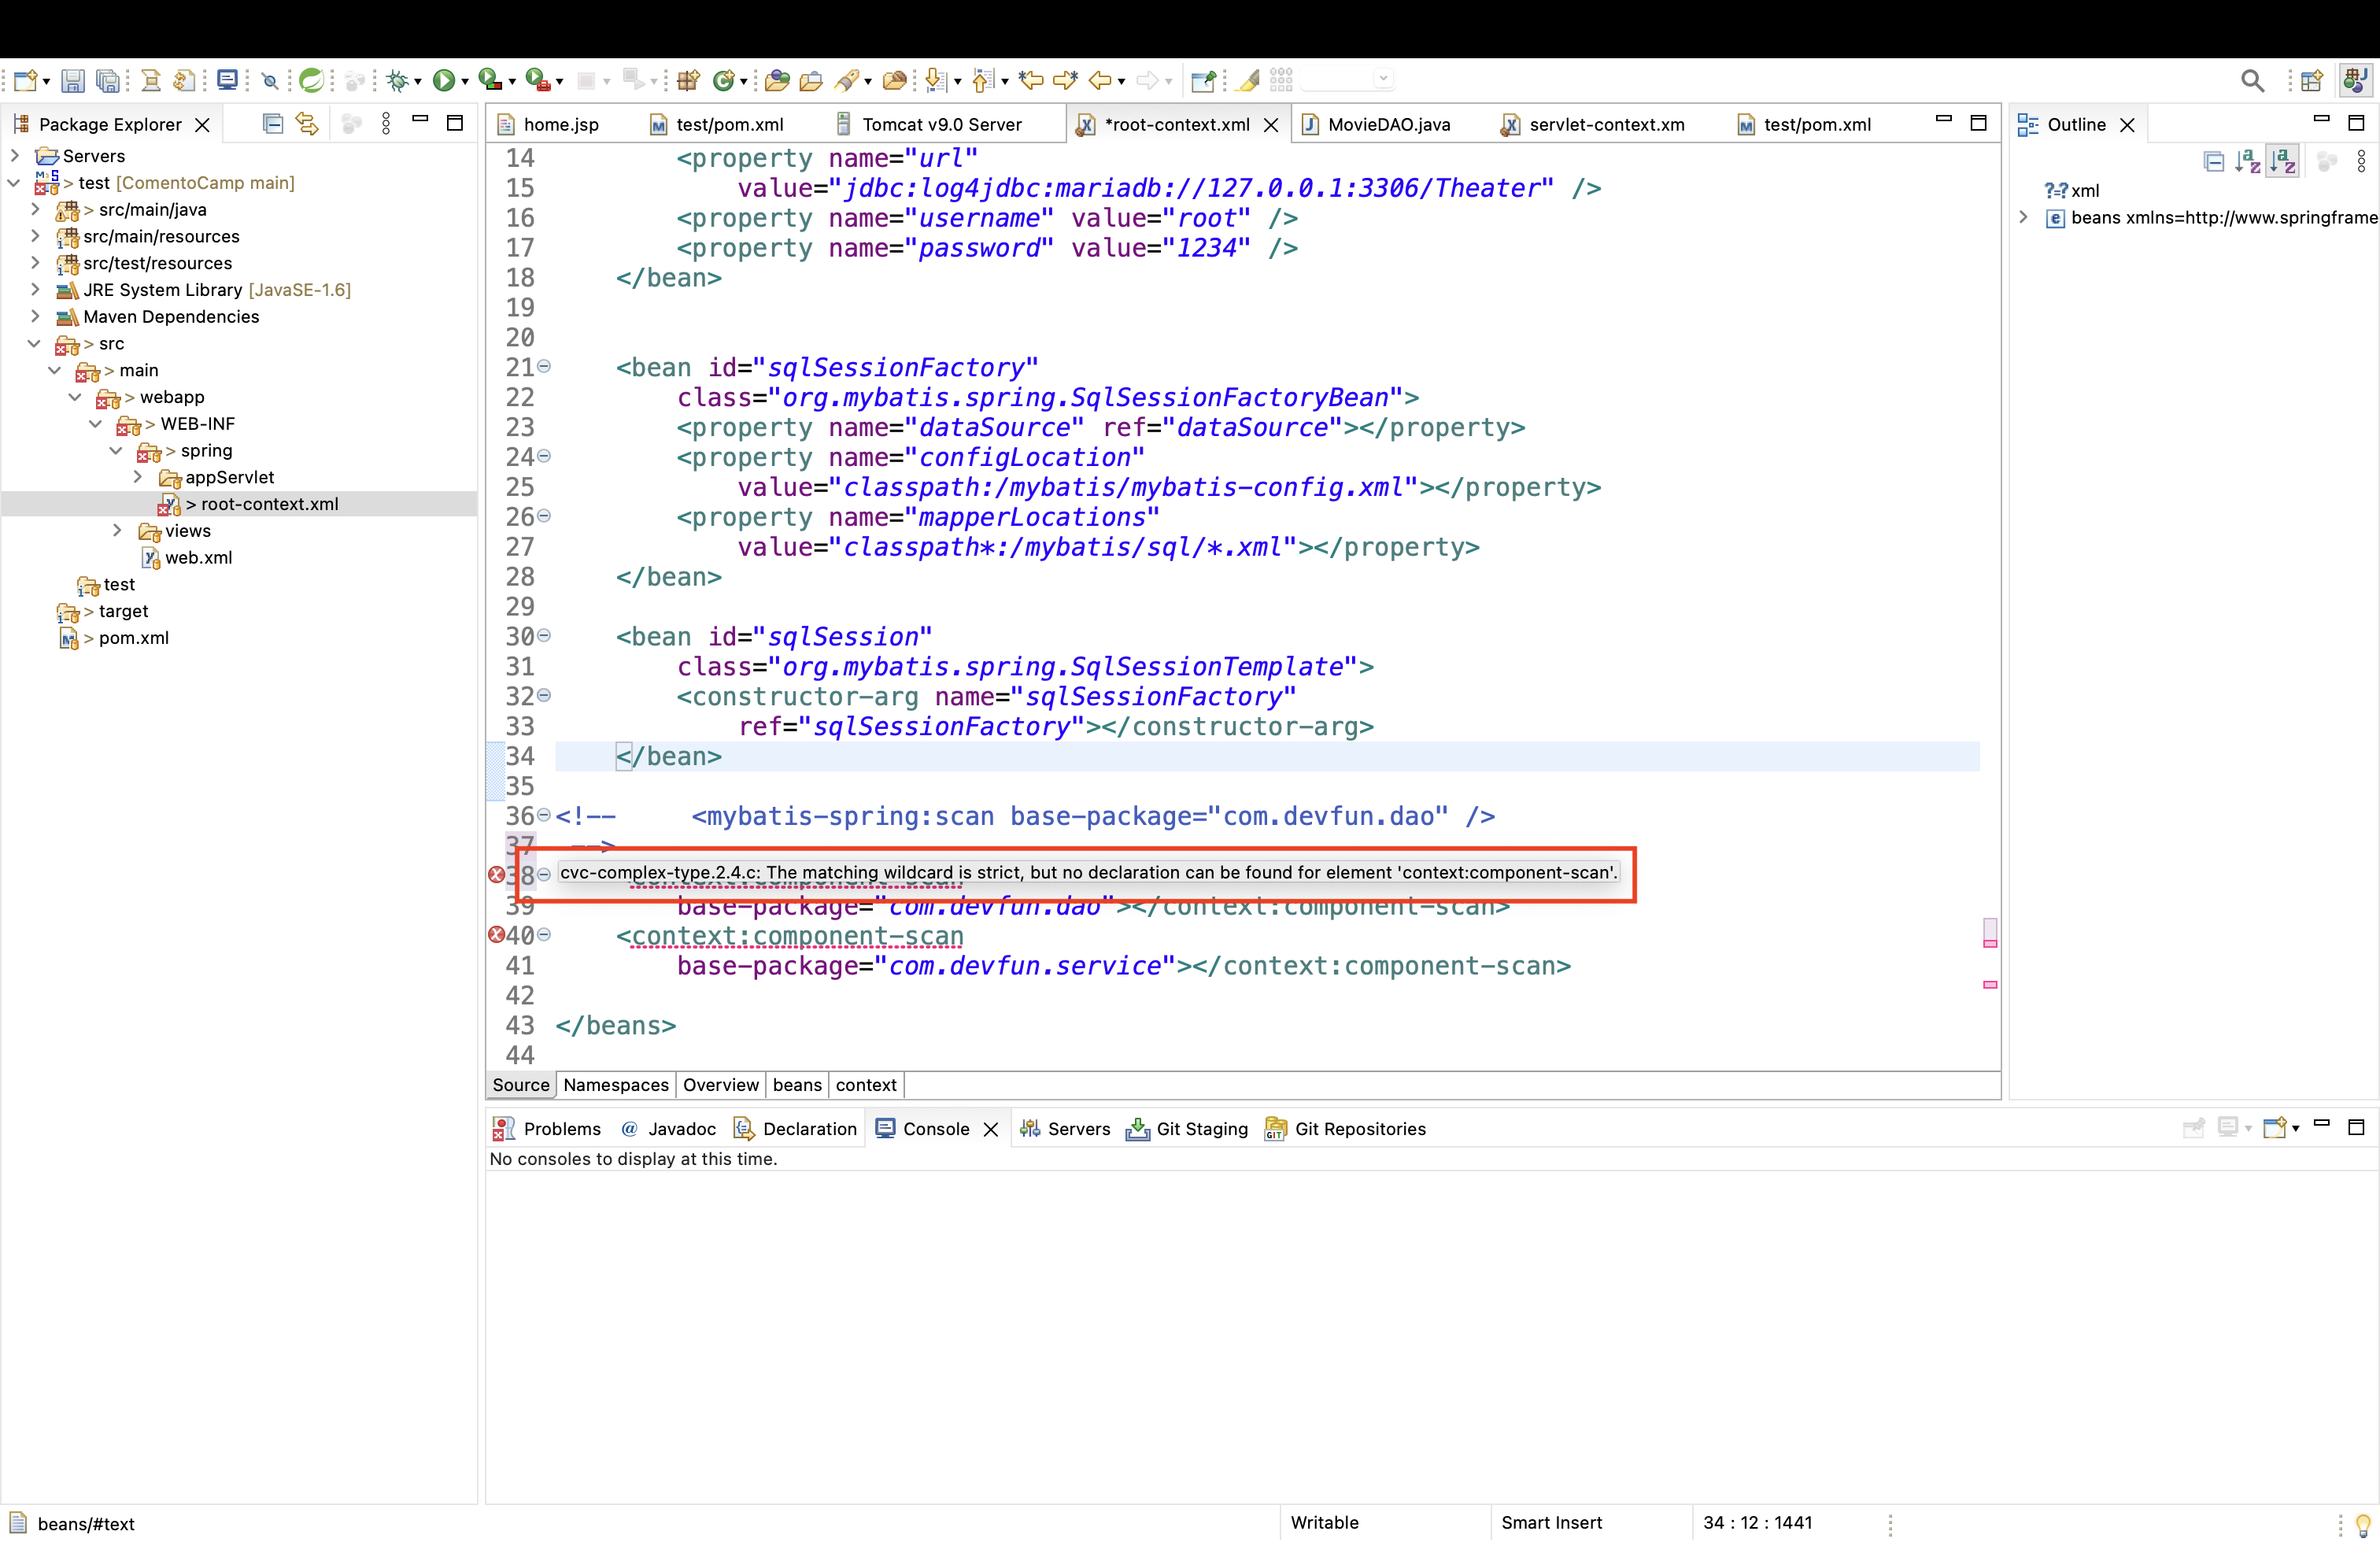Click the New Java Class icon
The height and width of the screenshot is (1546, 2380).
pyautogui.click(x=724, y=80)
